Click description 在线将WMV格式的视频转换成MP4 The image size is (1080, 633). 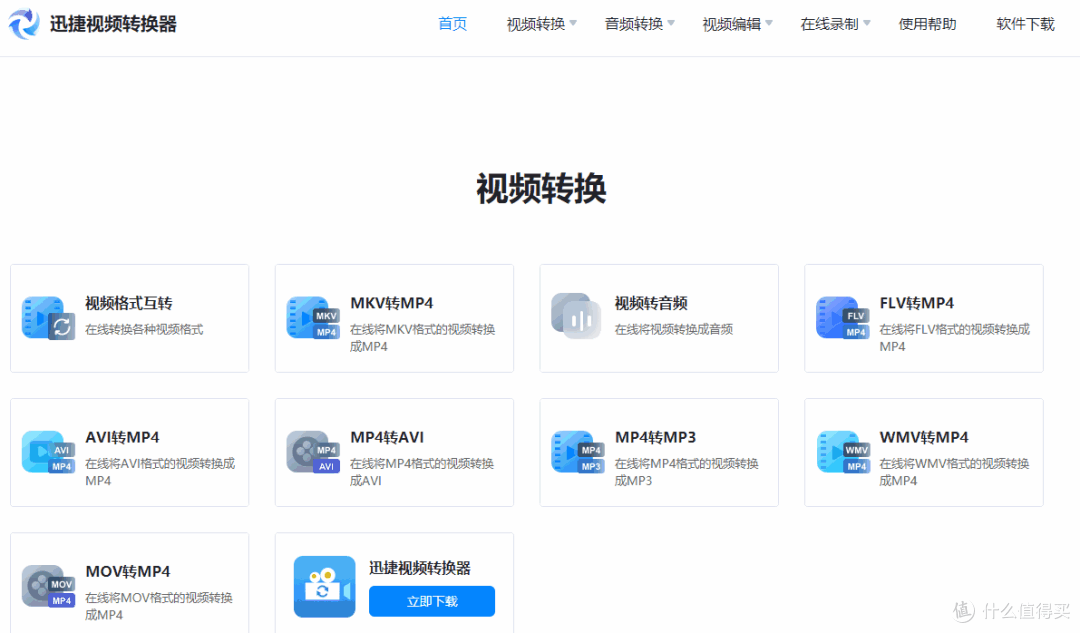pyautogui.click(x=954, y=472)
